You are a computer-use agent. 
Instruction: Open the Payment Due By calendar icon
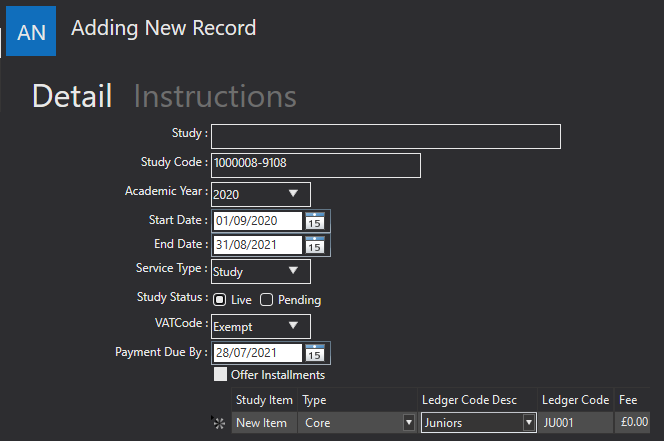tap(315, 353)
